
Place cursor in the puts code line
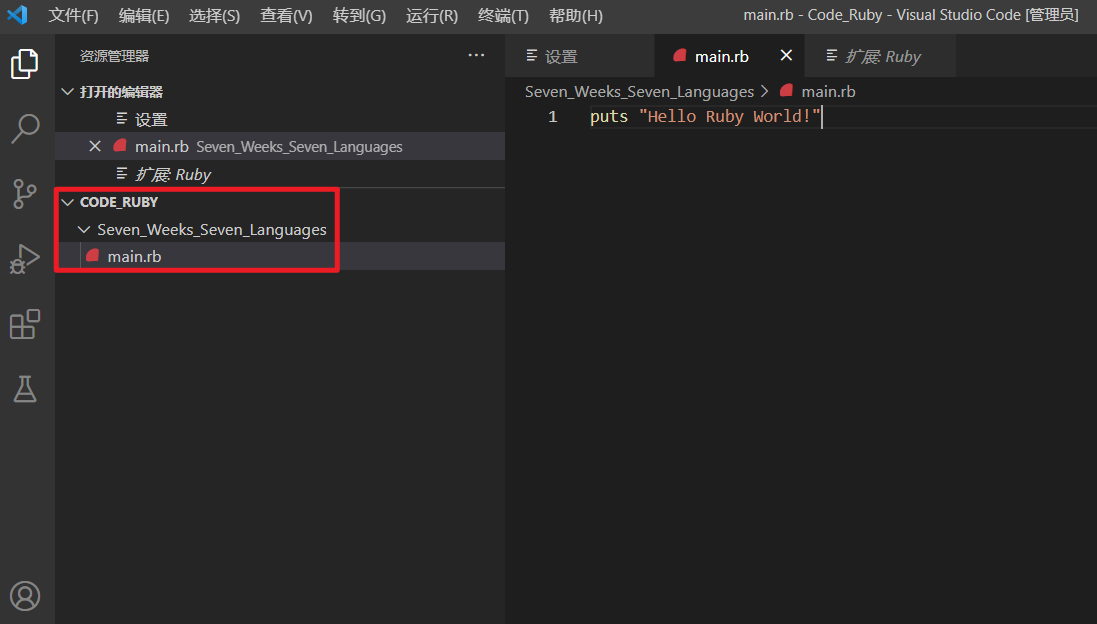pyautogui.click(x=705, y=117)
